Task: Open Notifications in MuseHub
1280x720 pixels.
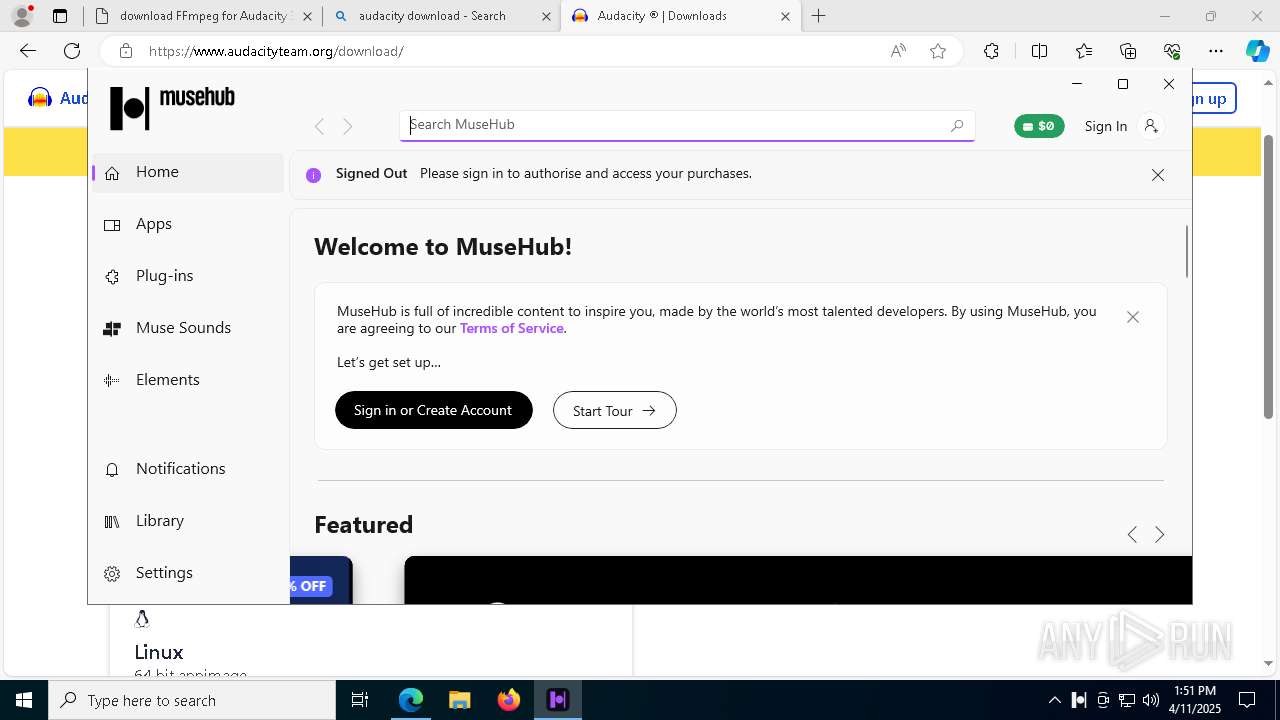Action: (188, 469)
